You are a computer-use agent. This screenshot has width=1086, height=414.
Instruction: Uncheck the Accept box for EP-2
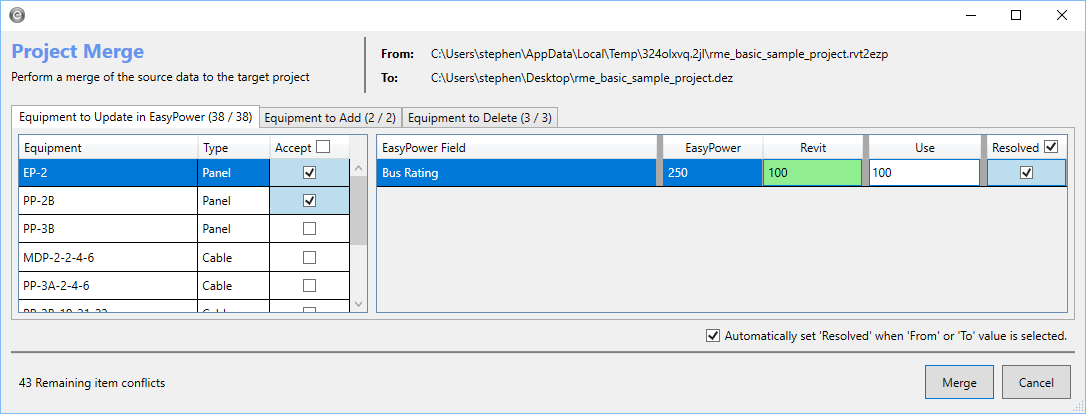[x=309, y=172]
